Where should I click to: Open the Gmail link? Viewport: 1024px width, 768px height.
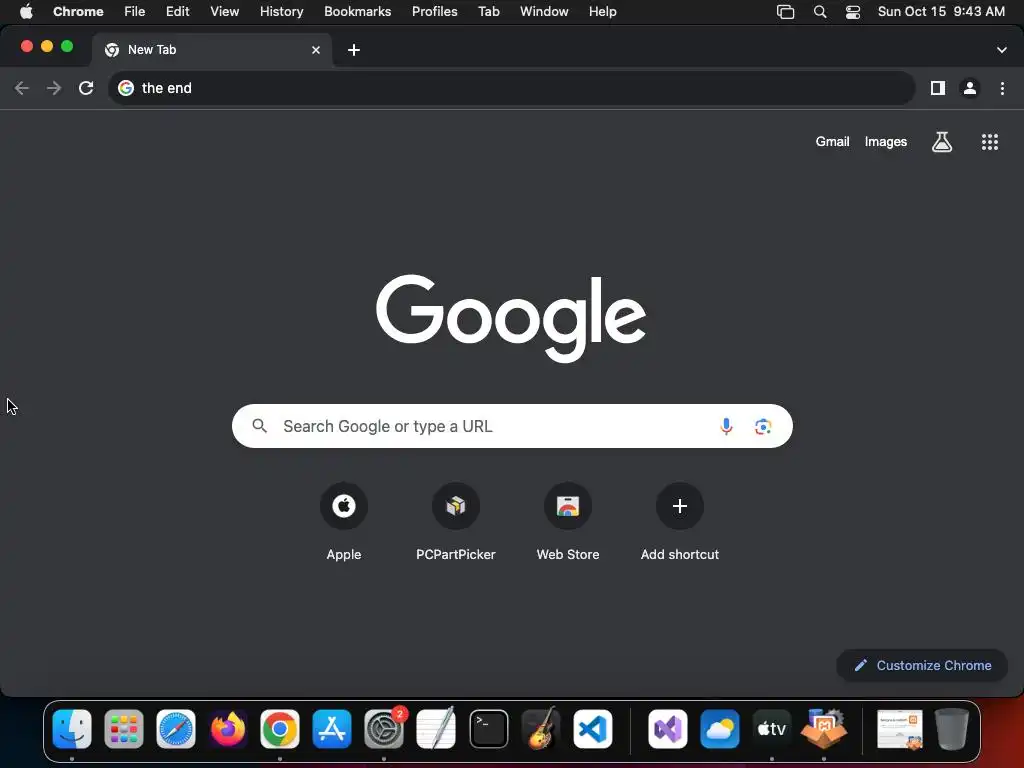(832, 142)
